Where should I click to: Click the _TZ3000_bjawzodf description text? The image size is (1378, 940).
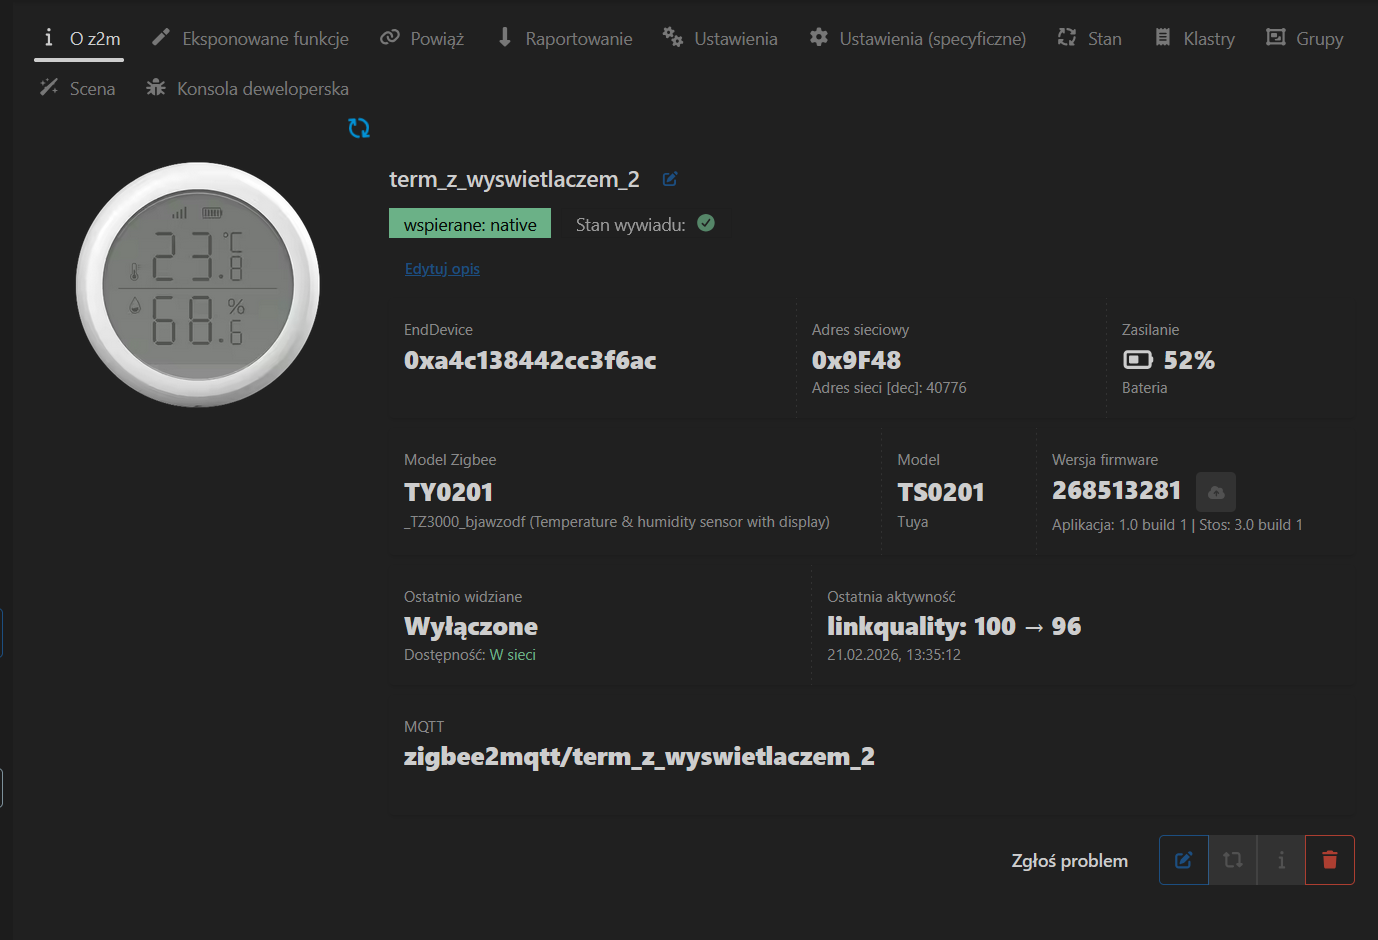(x=617, y=522)
